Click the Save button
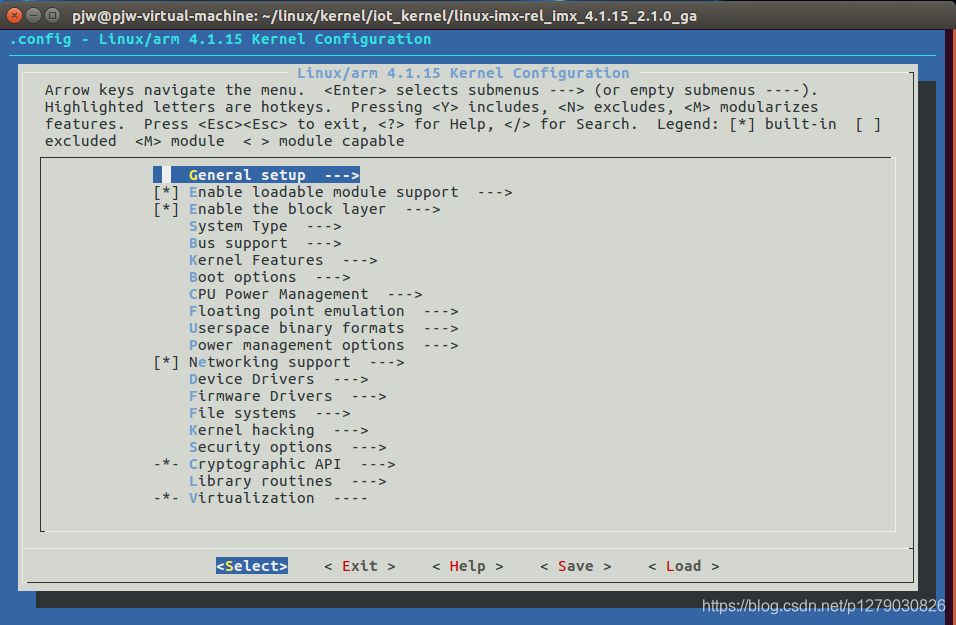Screen dimensions: 956x625 point(576,566)
